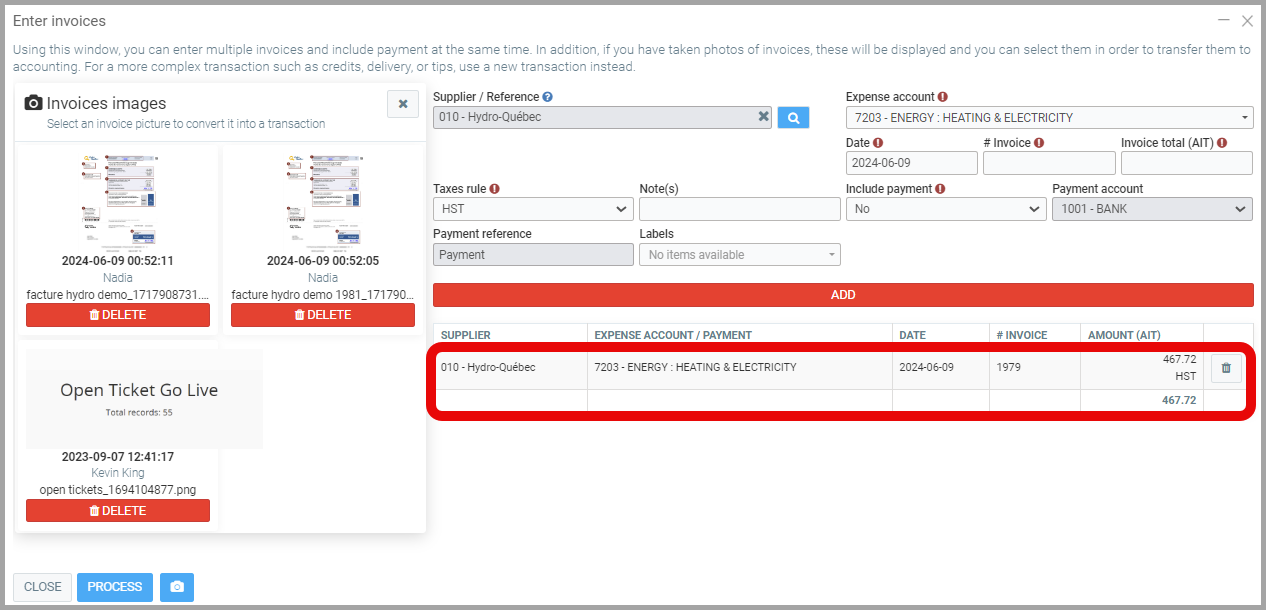Open the Expense account dropdown
Viewport: 1266px width, 610px height.
tap(1049, 118)
